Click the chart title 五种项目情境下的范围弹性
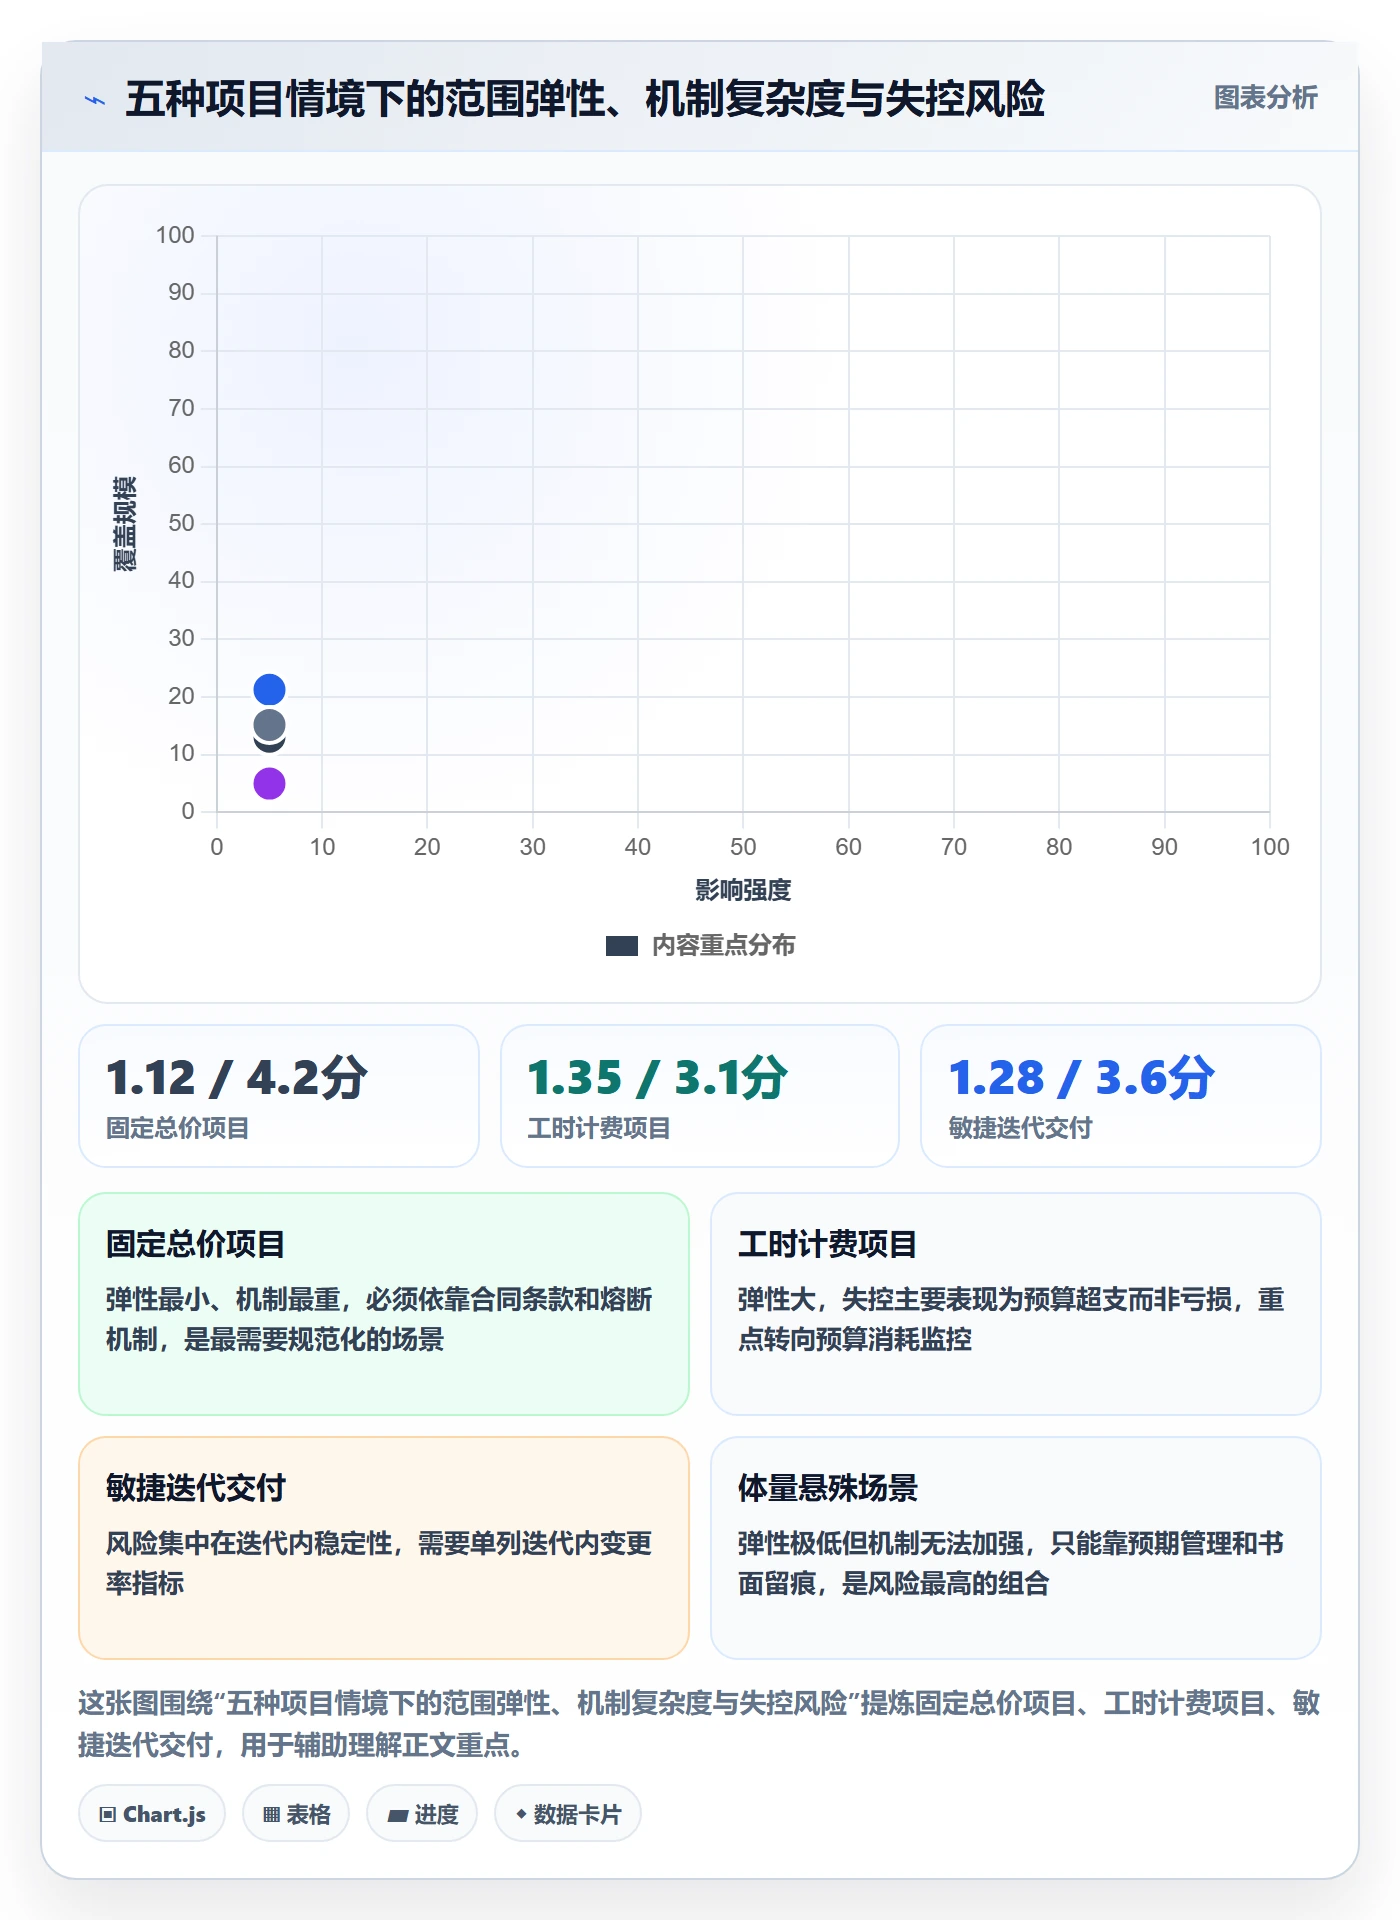Screen dimensions: 1400x1920 coord(585,99)
